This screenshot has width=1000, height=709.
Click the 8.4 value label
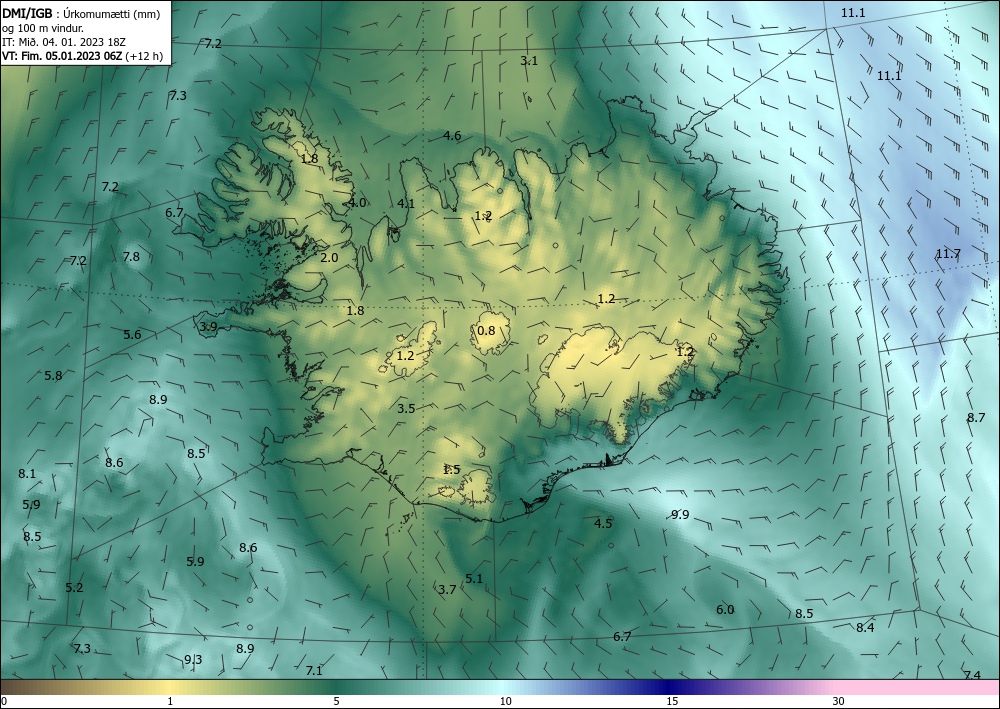point(865,627)
